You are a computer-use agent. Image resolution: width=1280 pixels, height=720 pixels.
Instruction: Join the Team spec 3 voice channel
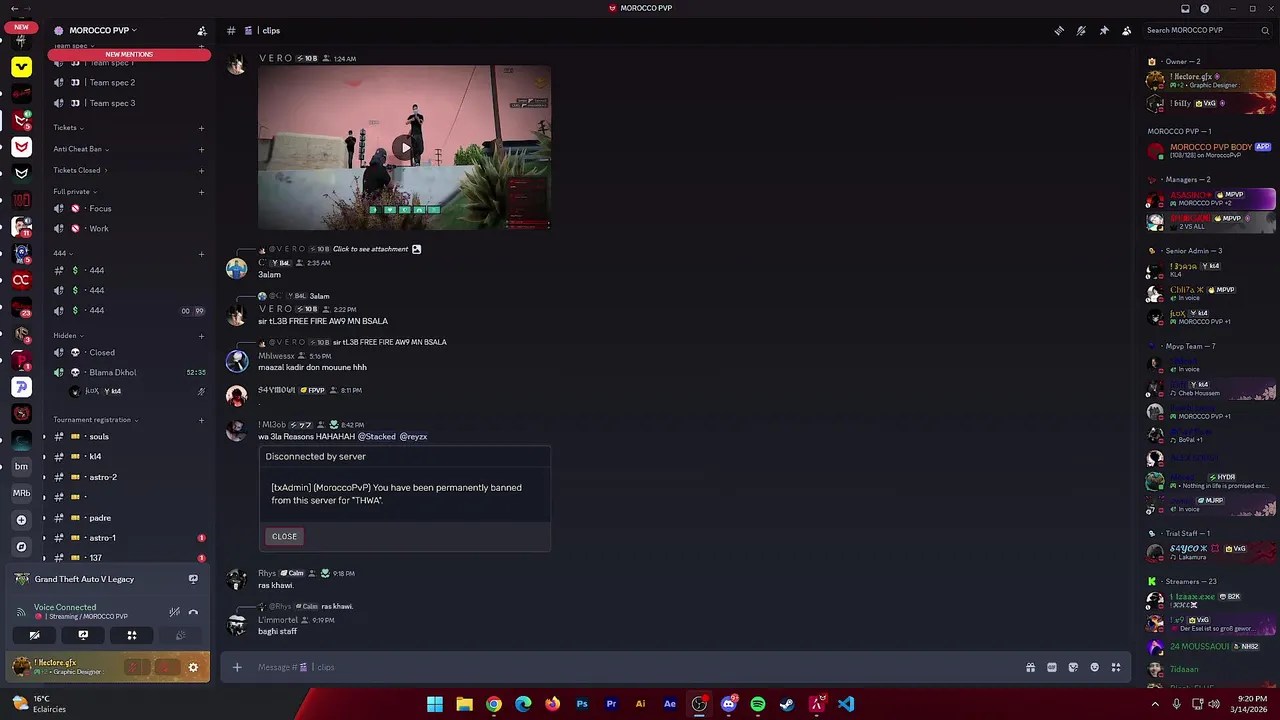(129, 103)
